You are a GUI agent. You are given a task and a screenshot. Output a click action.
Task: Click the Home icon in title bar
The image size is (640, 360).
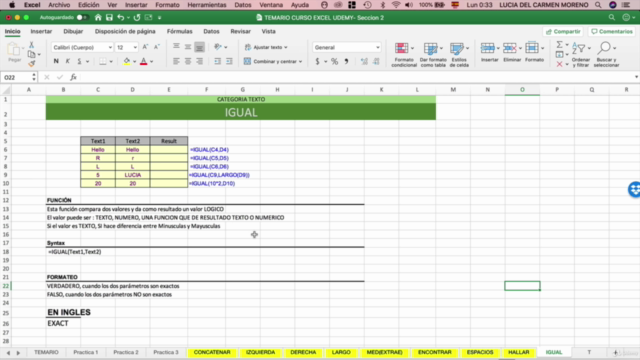[98, 18]
